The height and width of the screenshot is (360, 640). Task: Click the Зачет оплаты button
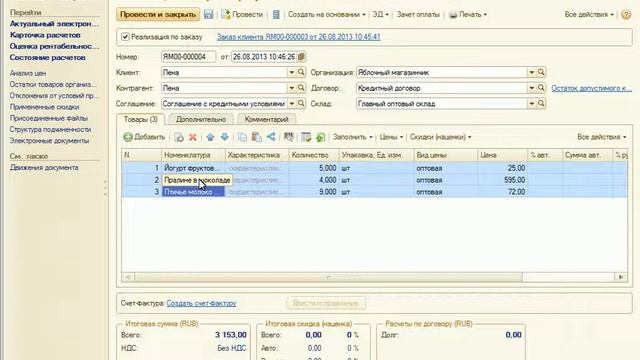tap(418, 14)
